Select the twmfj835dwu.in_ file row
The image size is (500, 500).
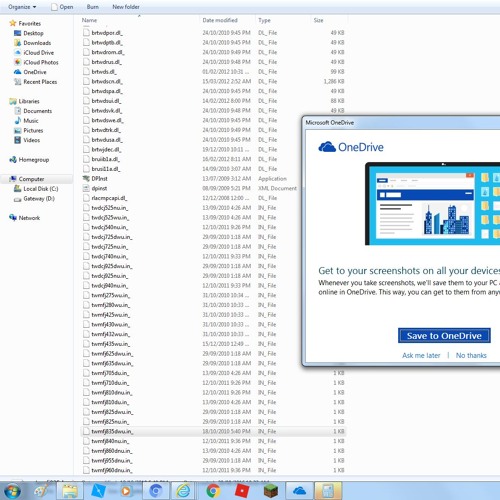coord(213,431)
